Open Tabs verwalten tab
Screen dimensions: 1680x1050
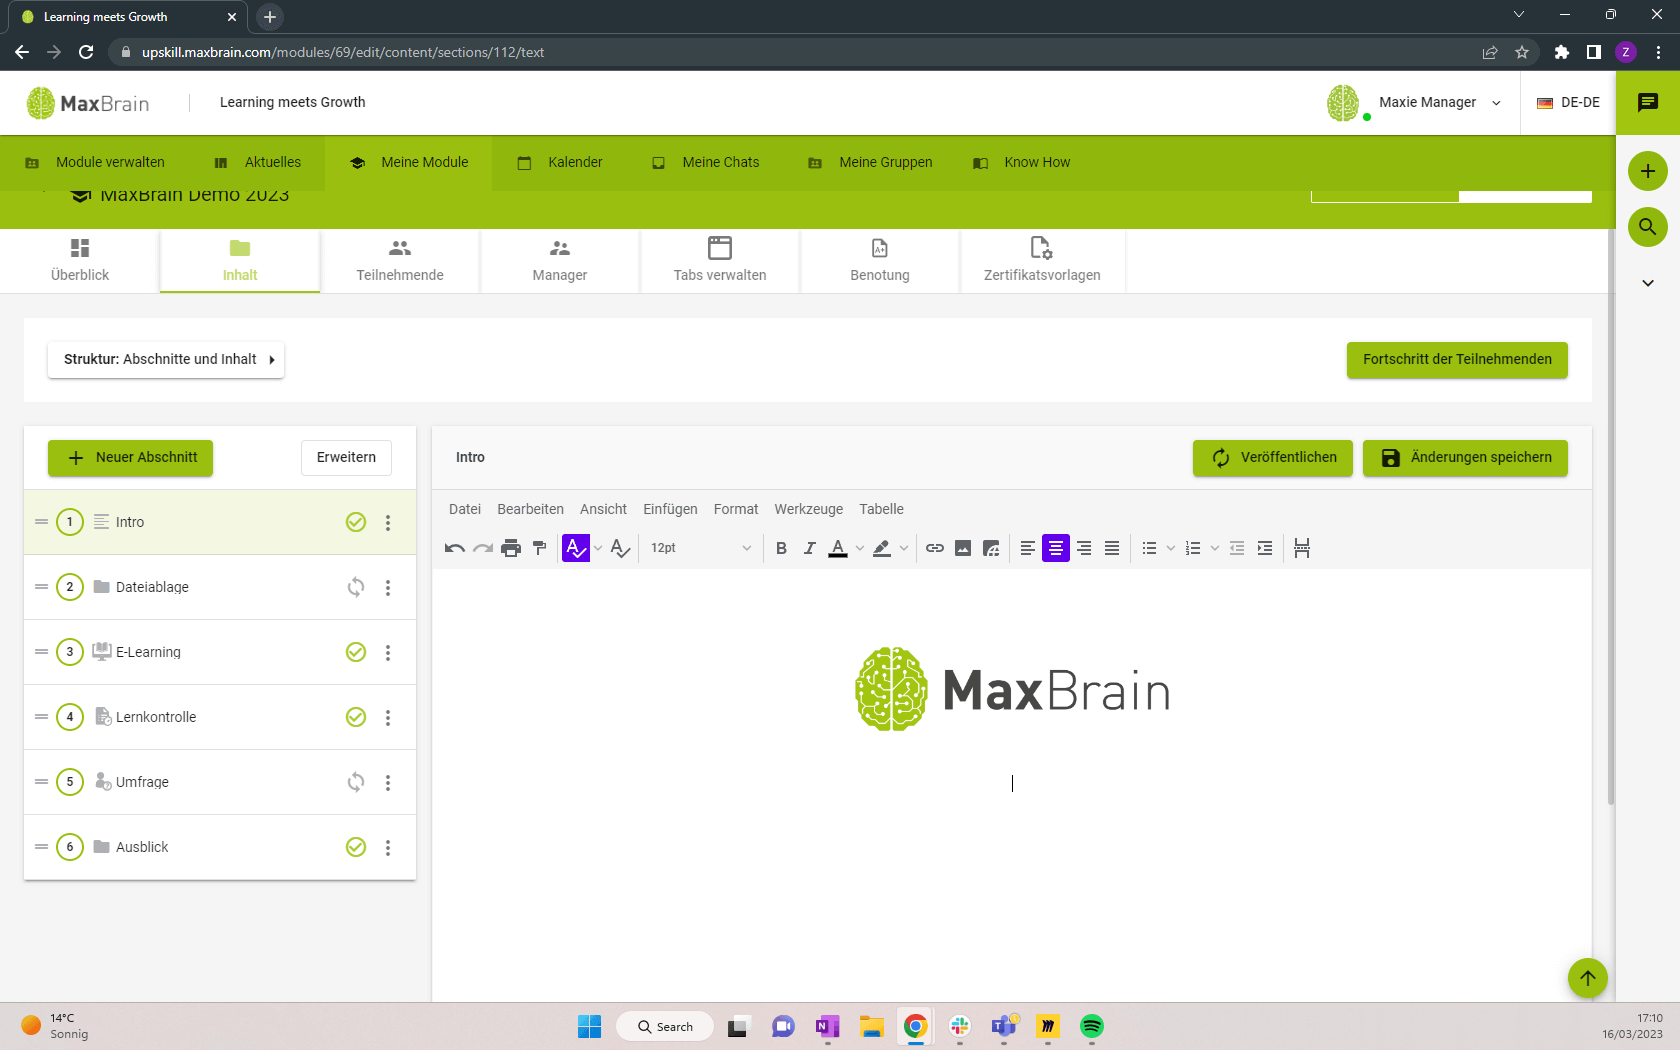(720, 261)
